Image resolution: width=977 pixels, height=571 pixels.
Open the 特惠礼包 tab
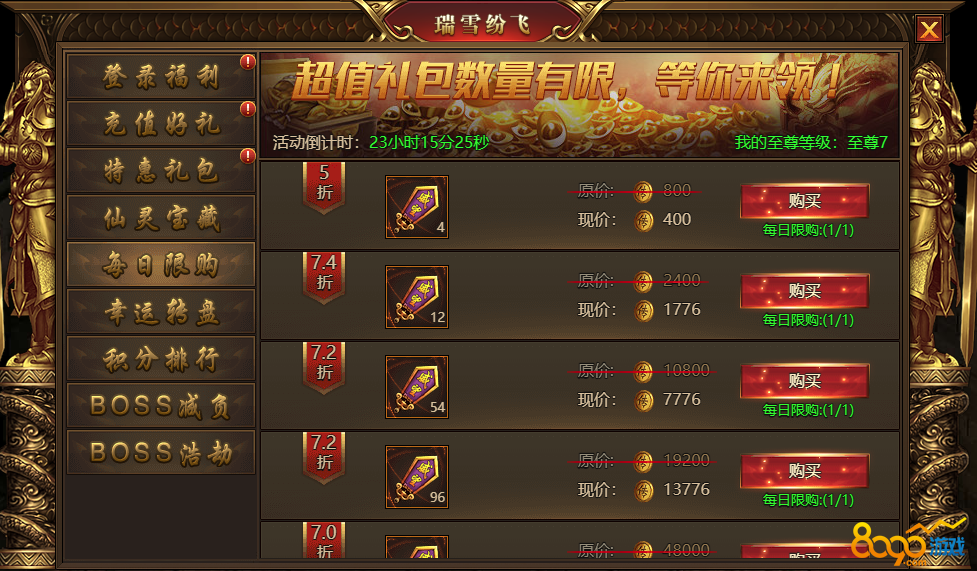click(161, 170)
